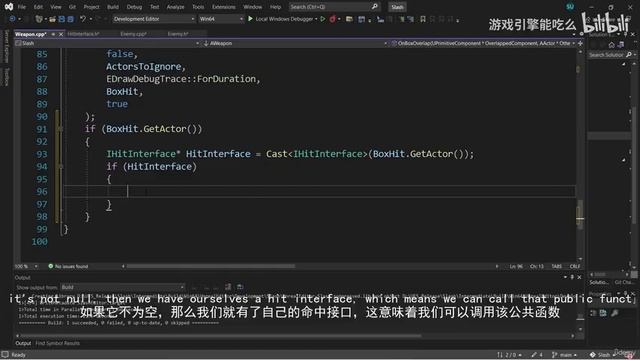The image size is (640, 360).
Task: Switch to the Weapon.cpp tab
Action: point(30,34)
